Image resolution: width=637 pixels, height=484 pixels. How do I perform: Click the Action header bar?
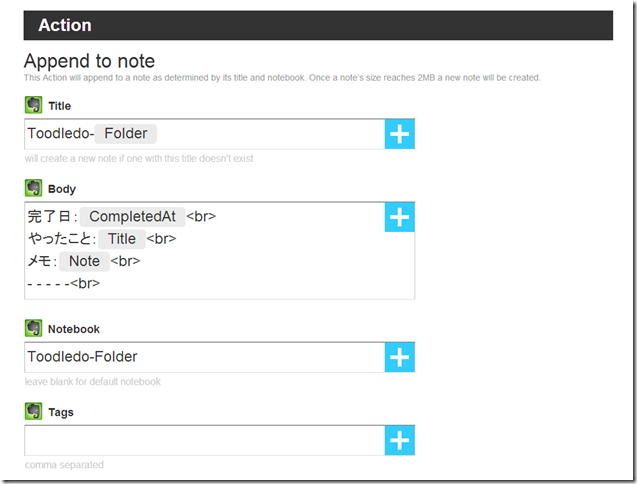pos(318,25)
